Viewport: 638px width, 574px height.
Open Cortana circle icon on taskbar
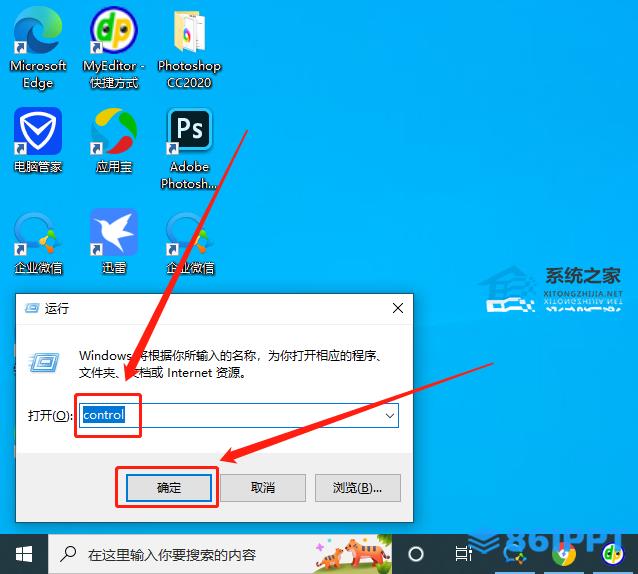pos(416,554)
